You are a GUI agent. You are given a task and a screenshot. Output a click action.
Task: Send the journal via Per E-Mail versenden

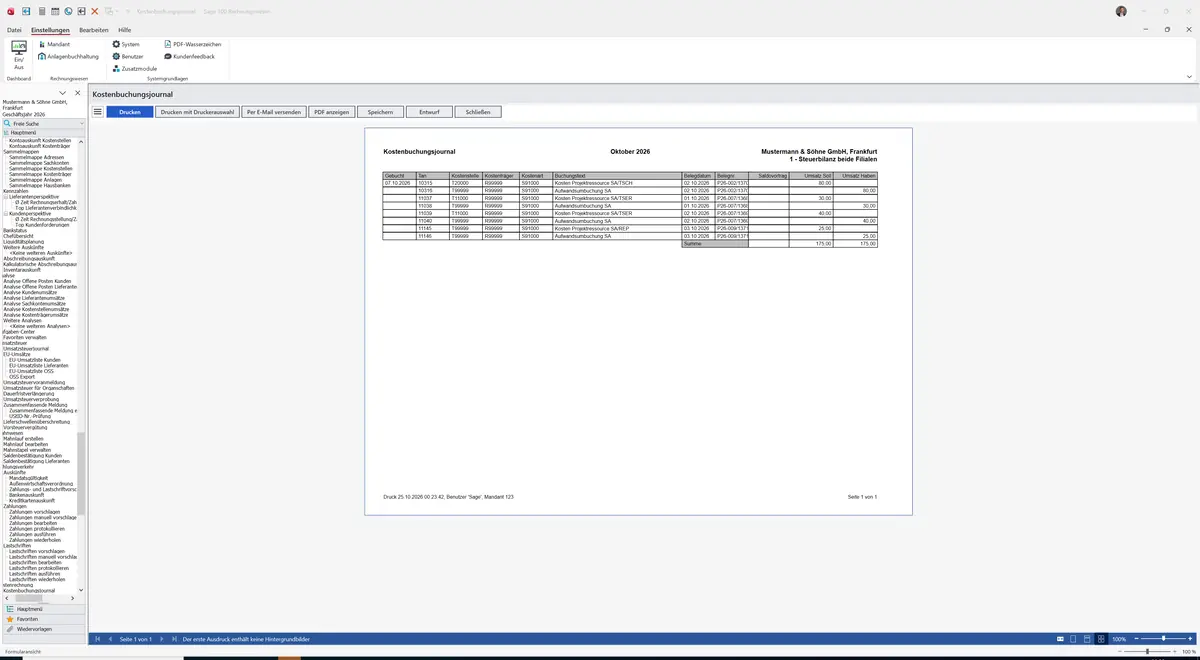tap(273, 112)
